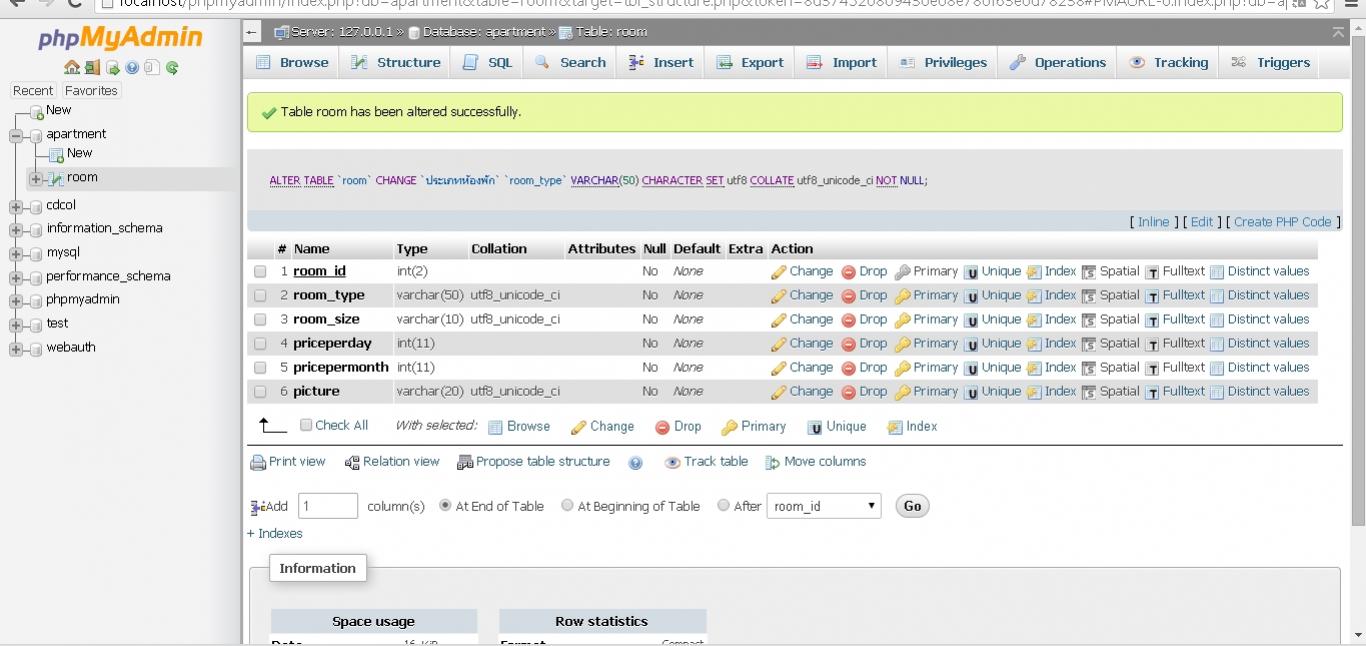This screenshot has width=1366, height=646.
Task: Go to phpMyAdmin home icon
Action: click(72, 68)
